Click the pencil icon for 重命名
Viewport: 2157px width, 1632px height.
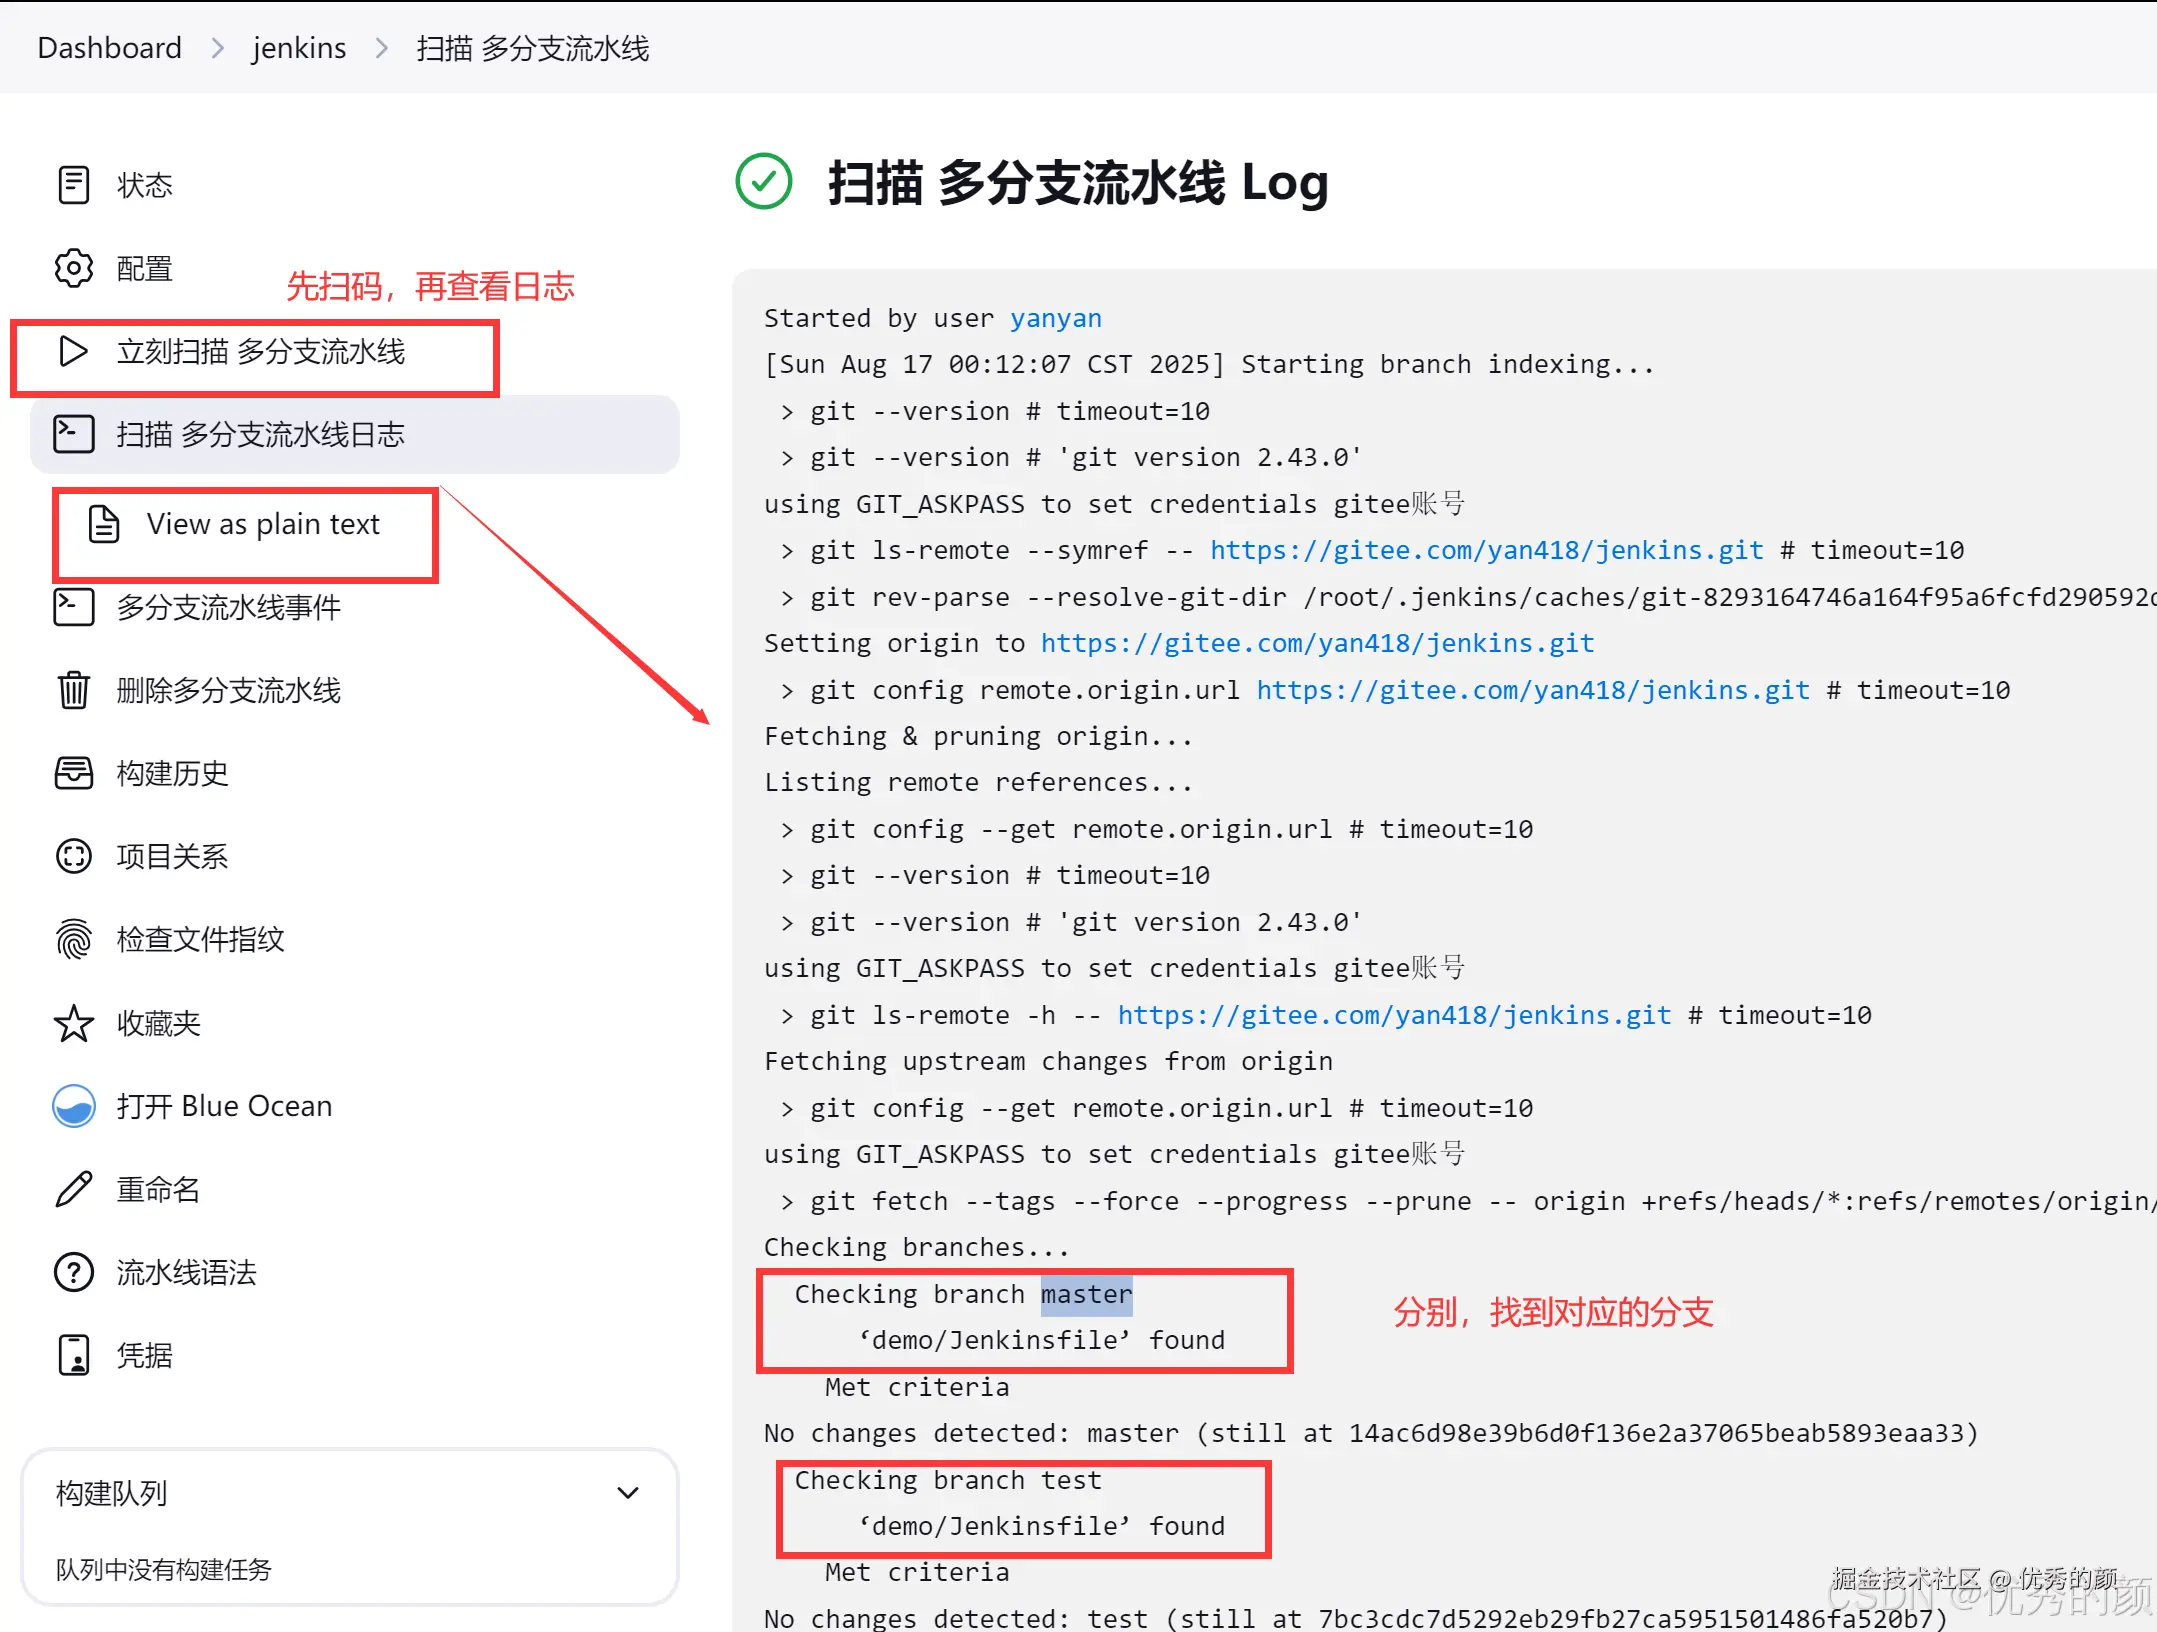coord(74,1189)
